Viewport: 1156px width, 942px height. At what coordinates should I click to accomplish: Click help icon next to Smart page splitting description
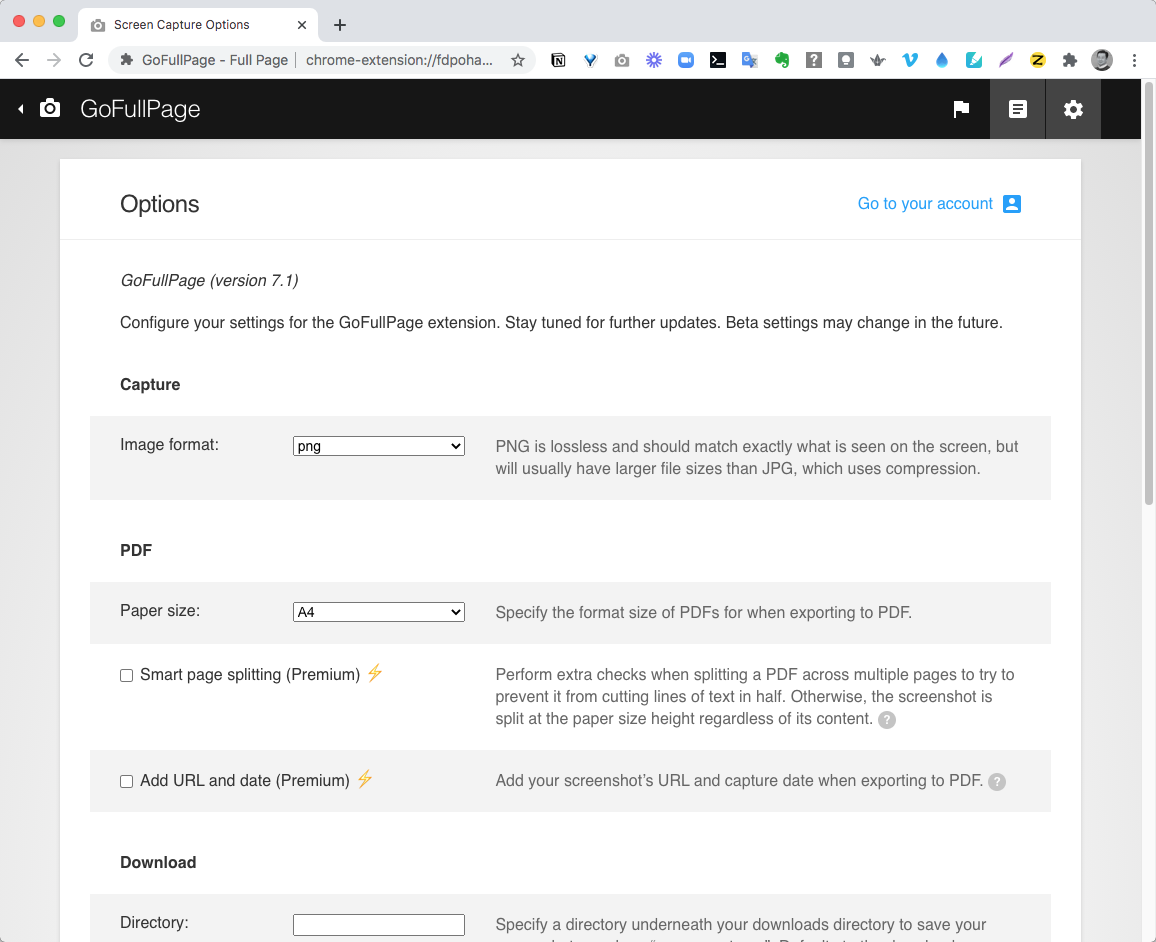(887, 720)
